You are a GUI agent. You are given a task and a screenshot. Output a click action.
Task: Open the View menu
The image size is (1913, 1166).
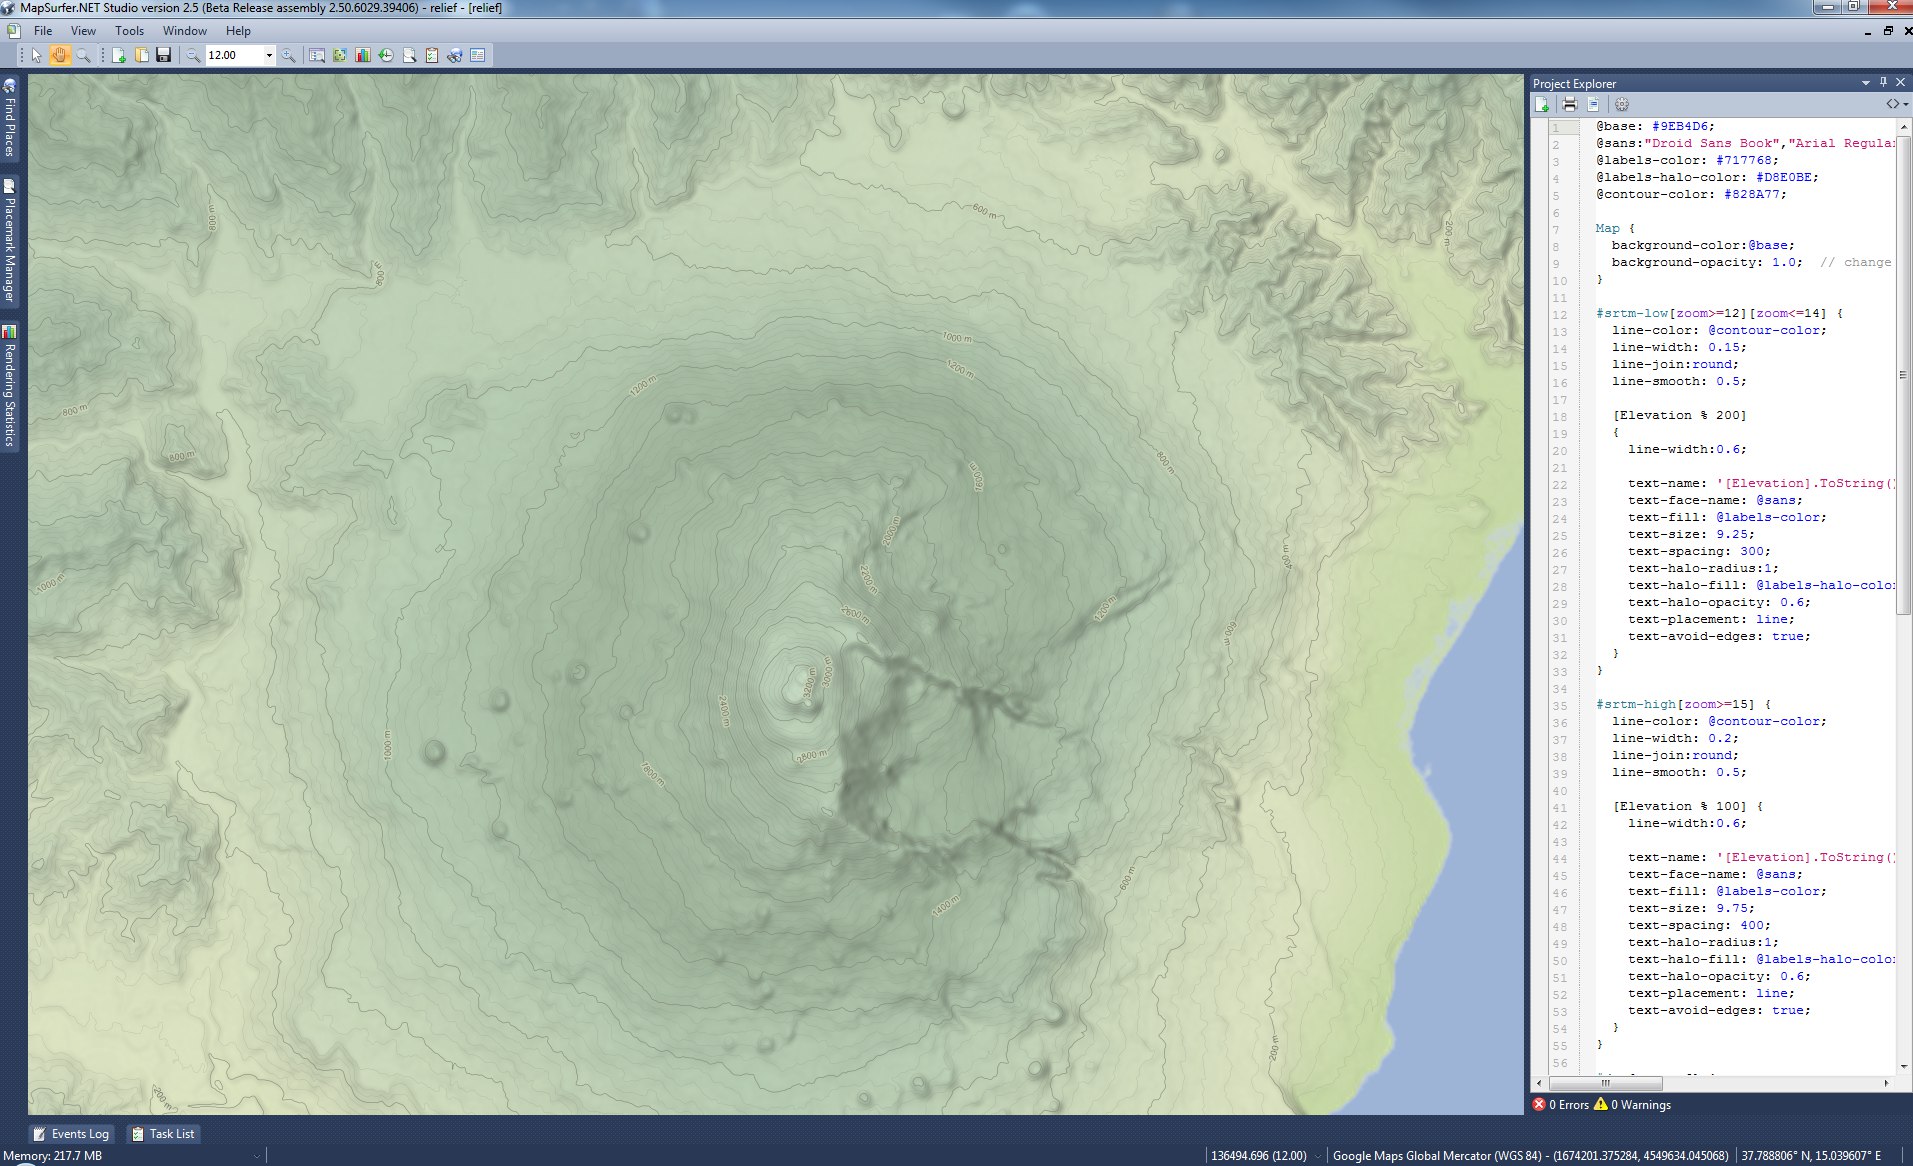[84, 31]
